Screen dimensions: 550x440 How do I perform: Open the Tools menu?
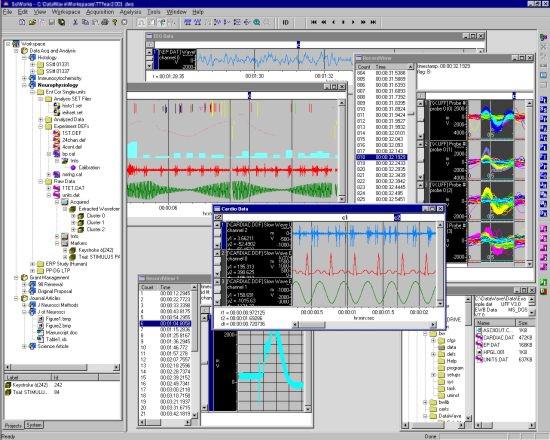click(154, 12)
